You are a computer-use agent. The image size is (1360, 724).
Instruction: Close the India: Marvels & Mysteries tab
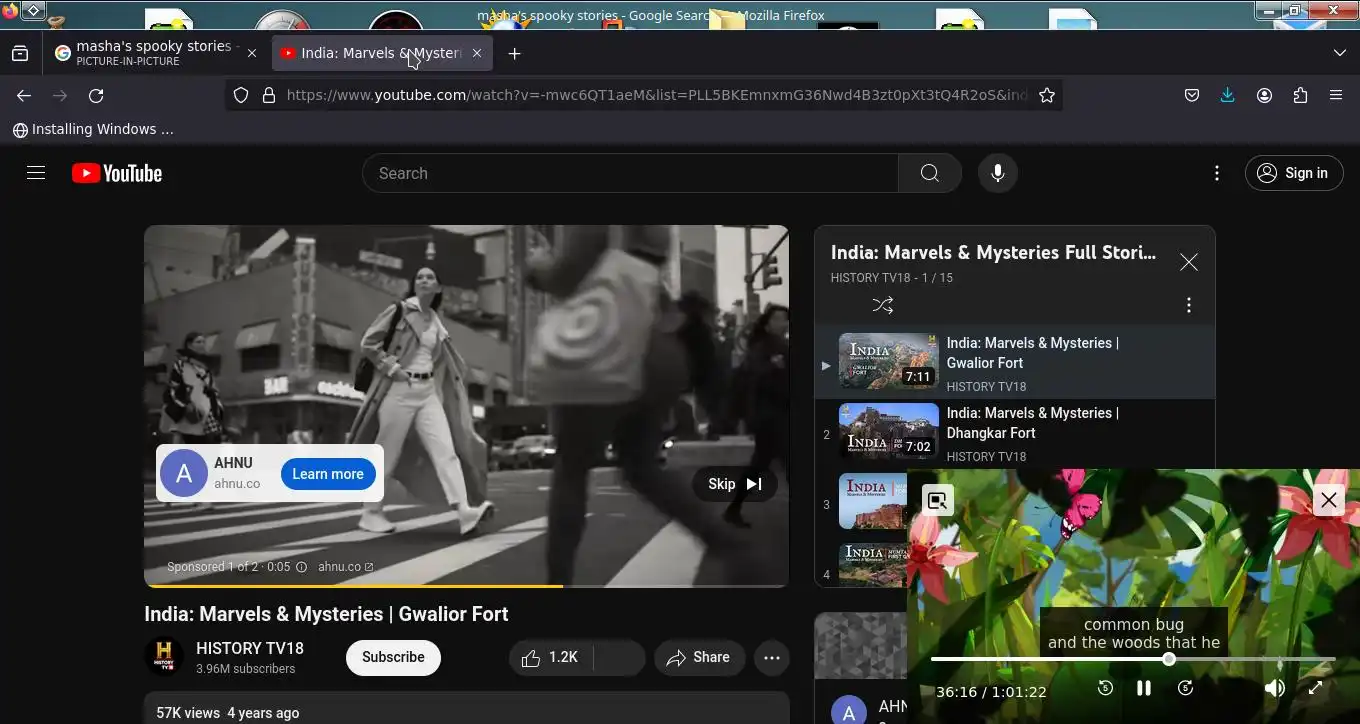point(477,53)
